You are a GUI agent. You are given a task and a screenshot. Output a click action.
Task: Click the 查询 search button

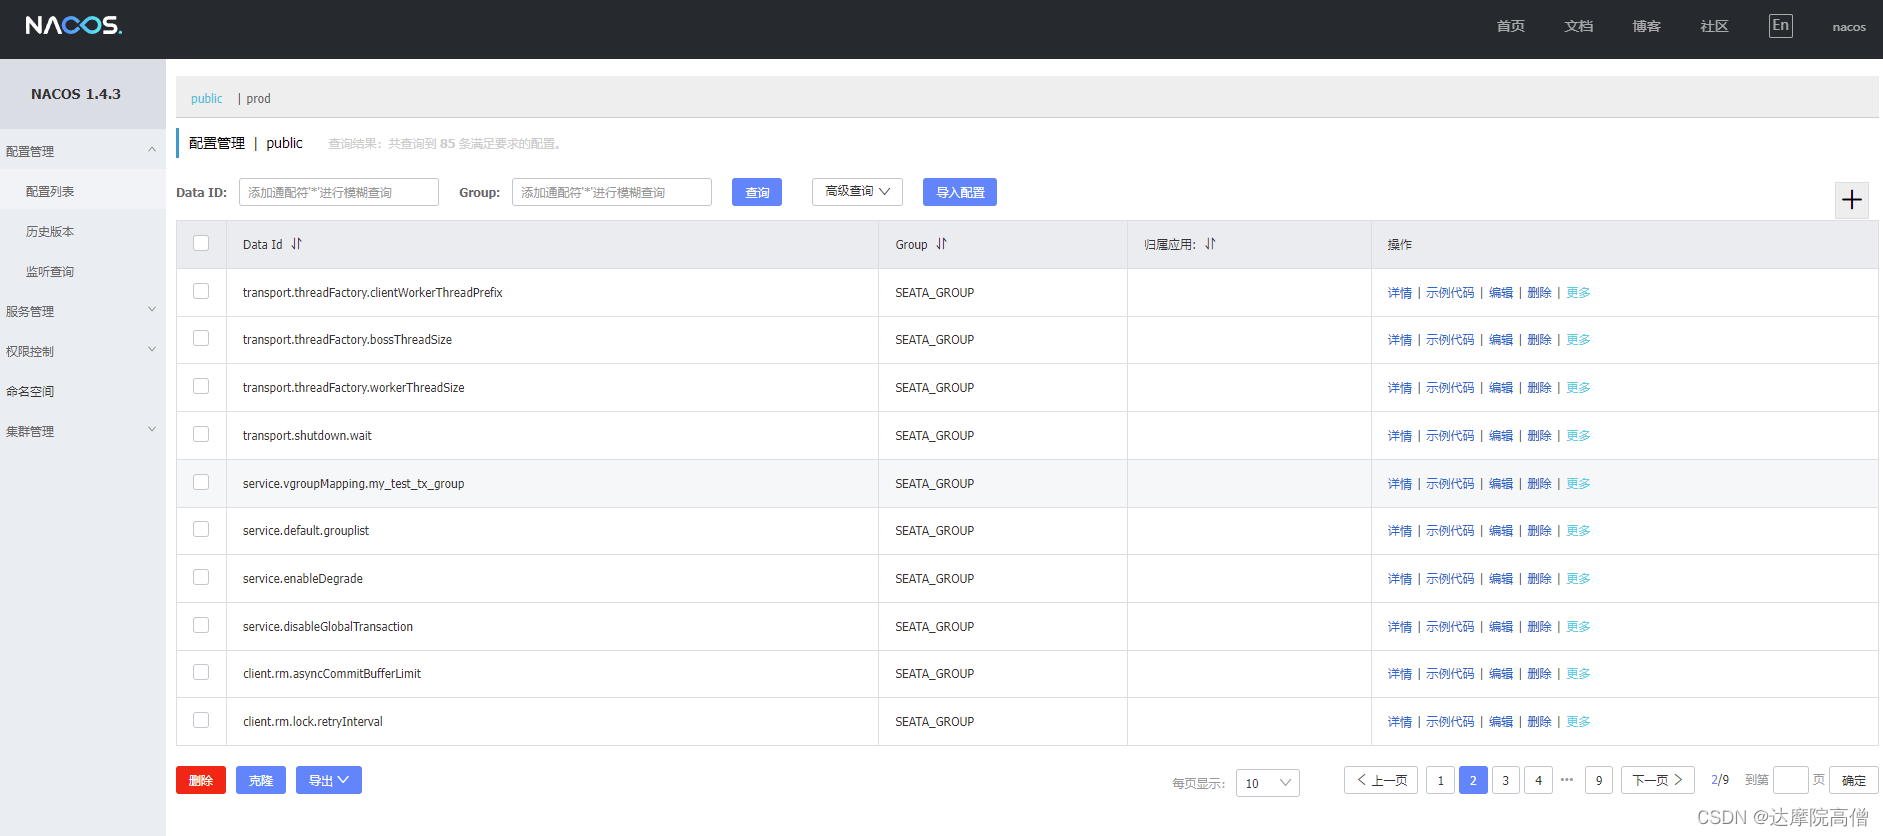pos(757,192)
